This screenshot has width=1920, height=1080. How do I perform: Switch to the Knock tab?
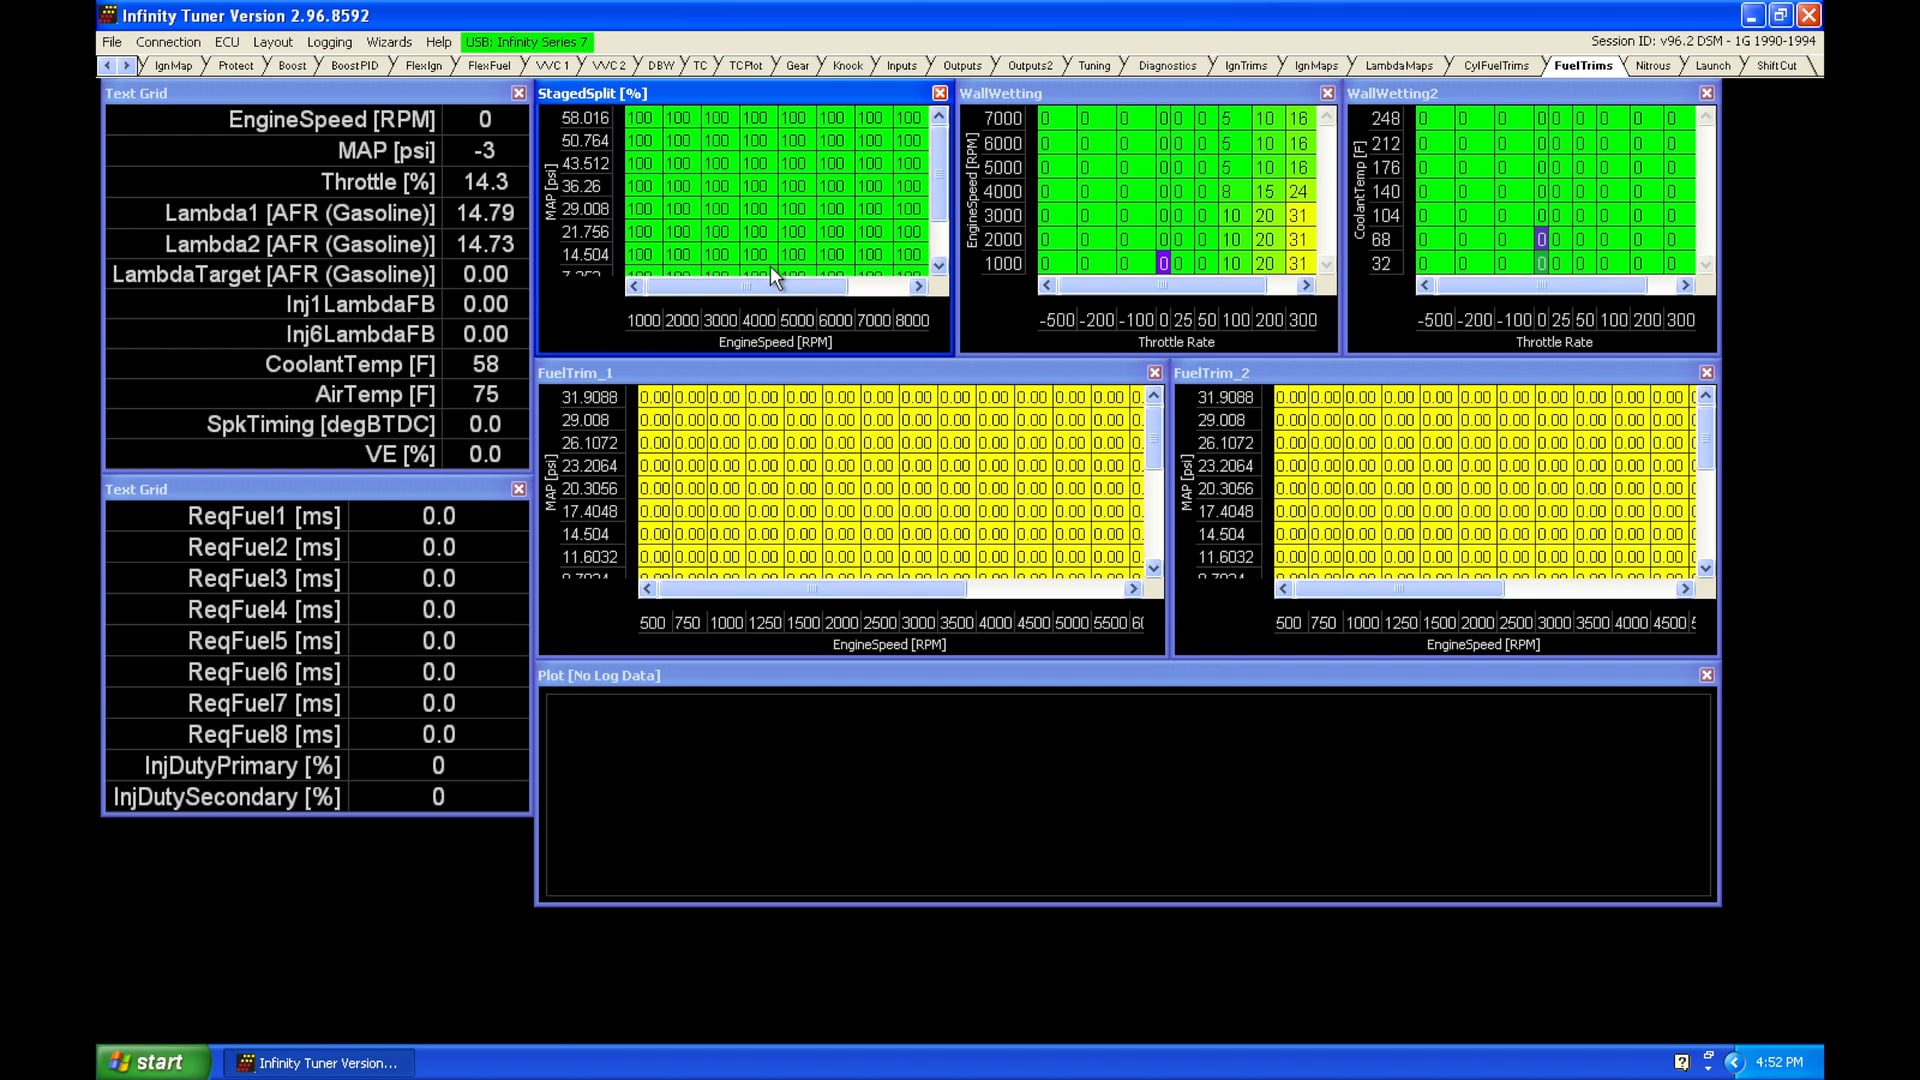(847, 66)
